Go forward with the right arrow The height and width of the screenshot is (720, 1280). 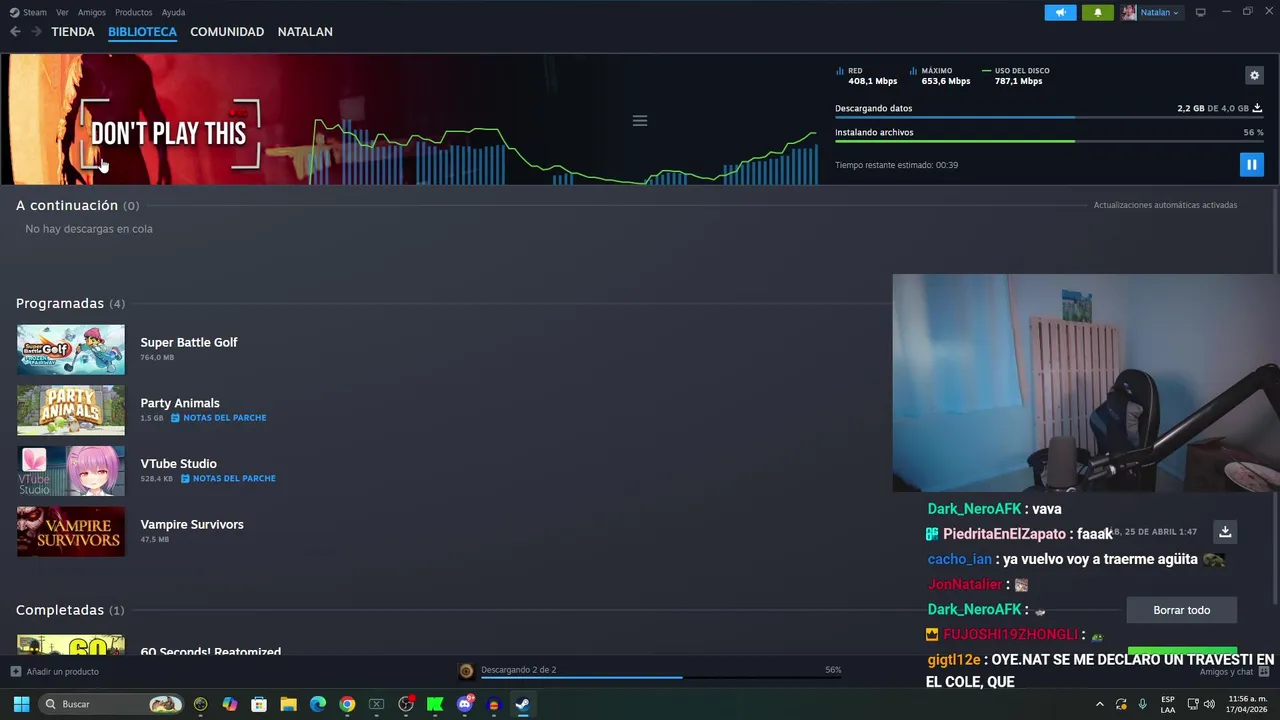pyautogui.click(x=36, y=32)
